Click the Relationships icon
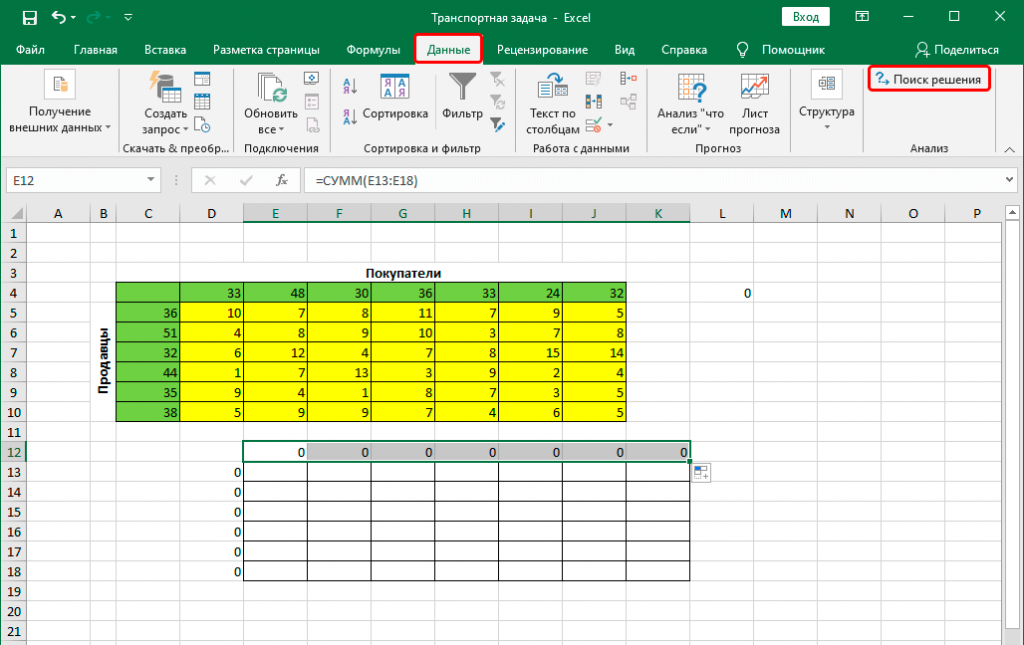1024x645 pixels. pos(628,101)
